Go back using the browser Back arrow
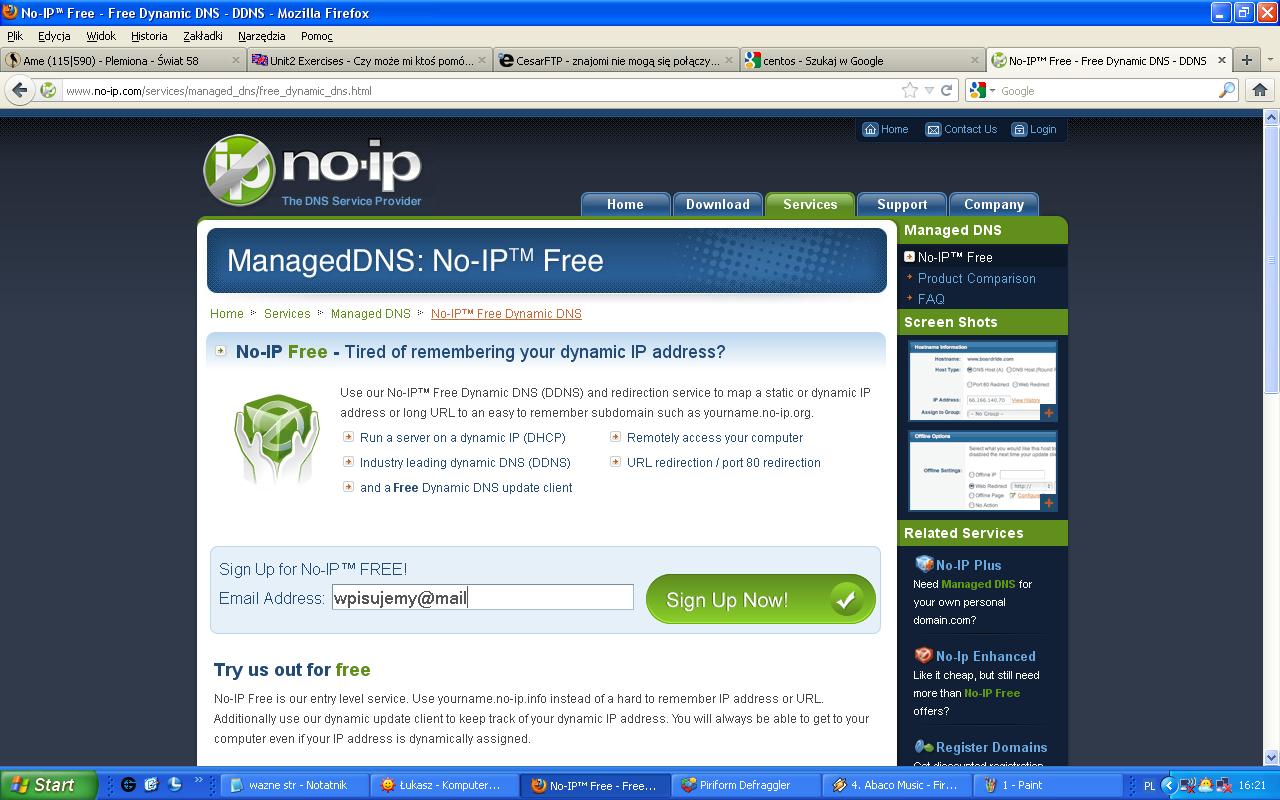This screenshot has height=800, width=1280. 20,90
